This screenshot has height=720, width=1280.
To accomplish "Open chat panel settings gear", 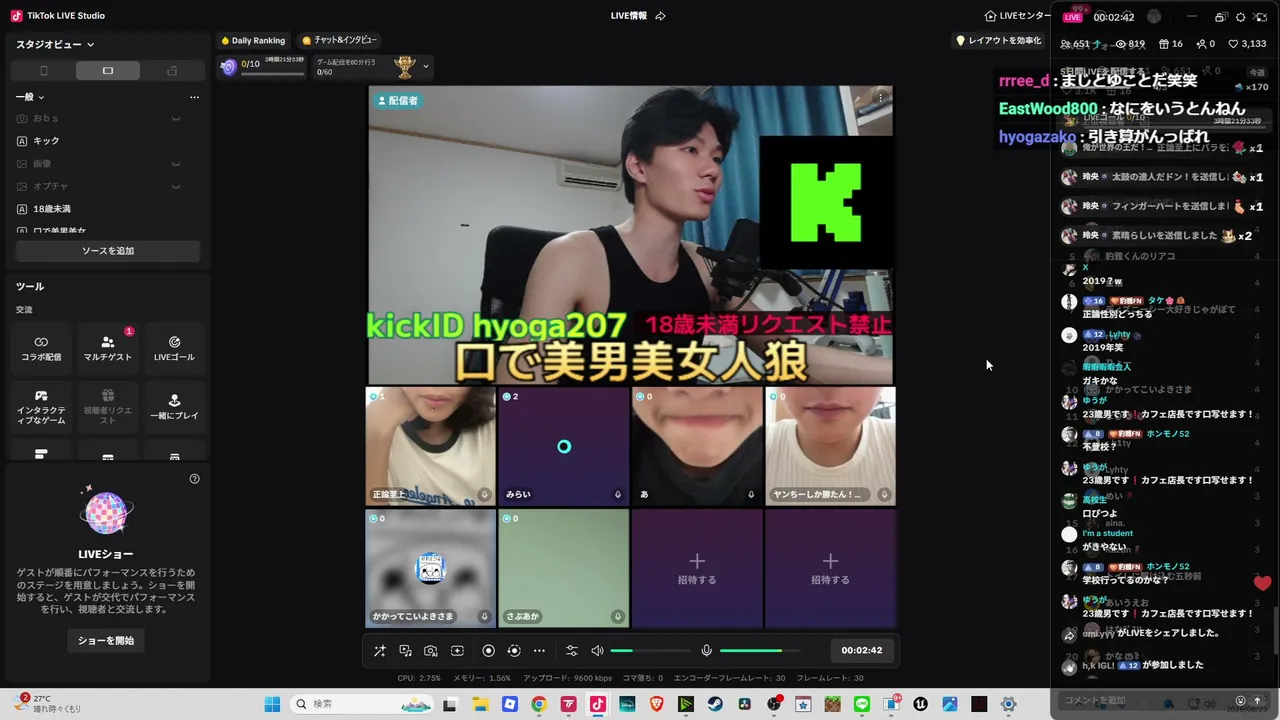I will [x=1241, y=17].
